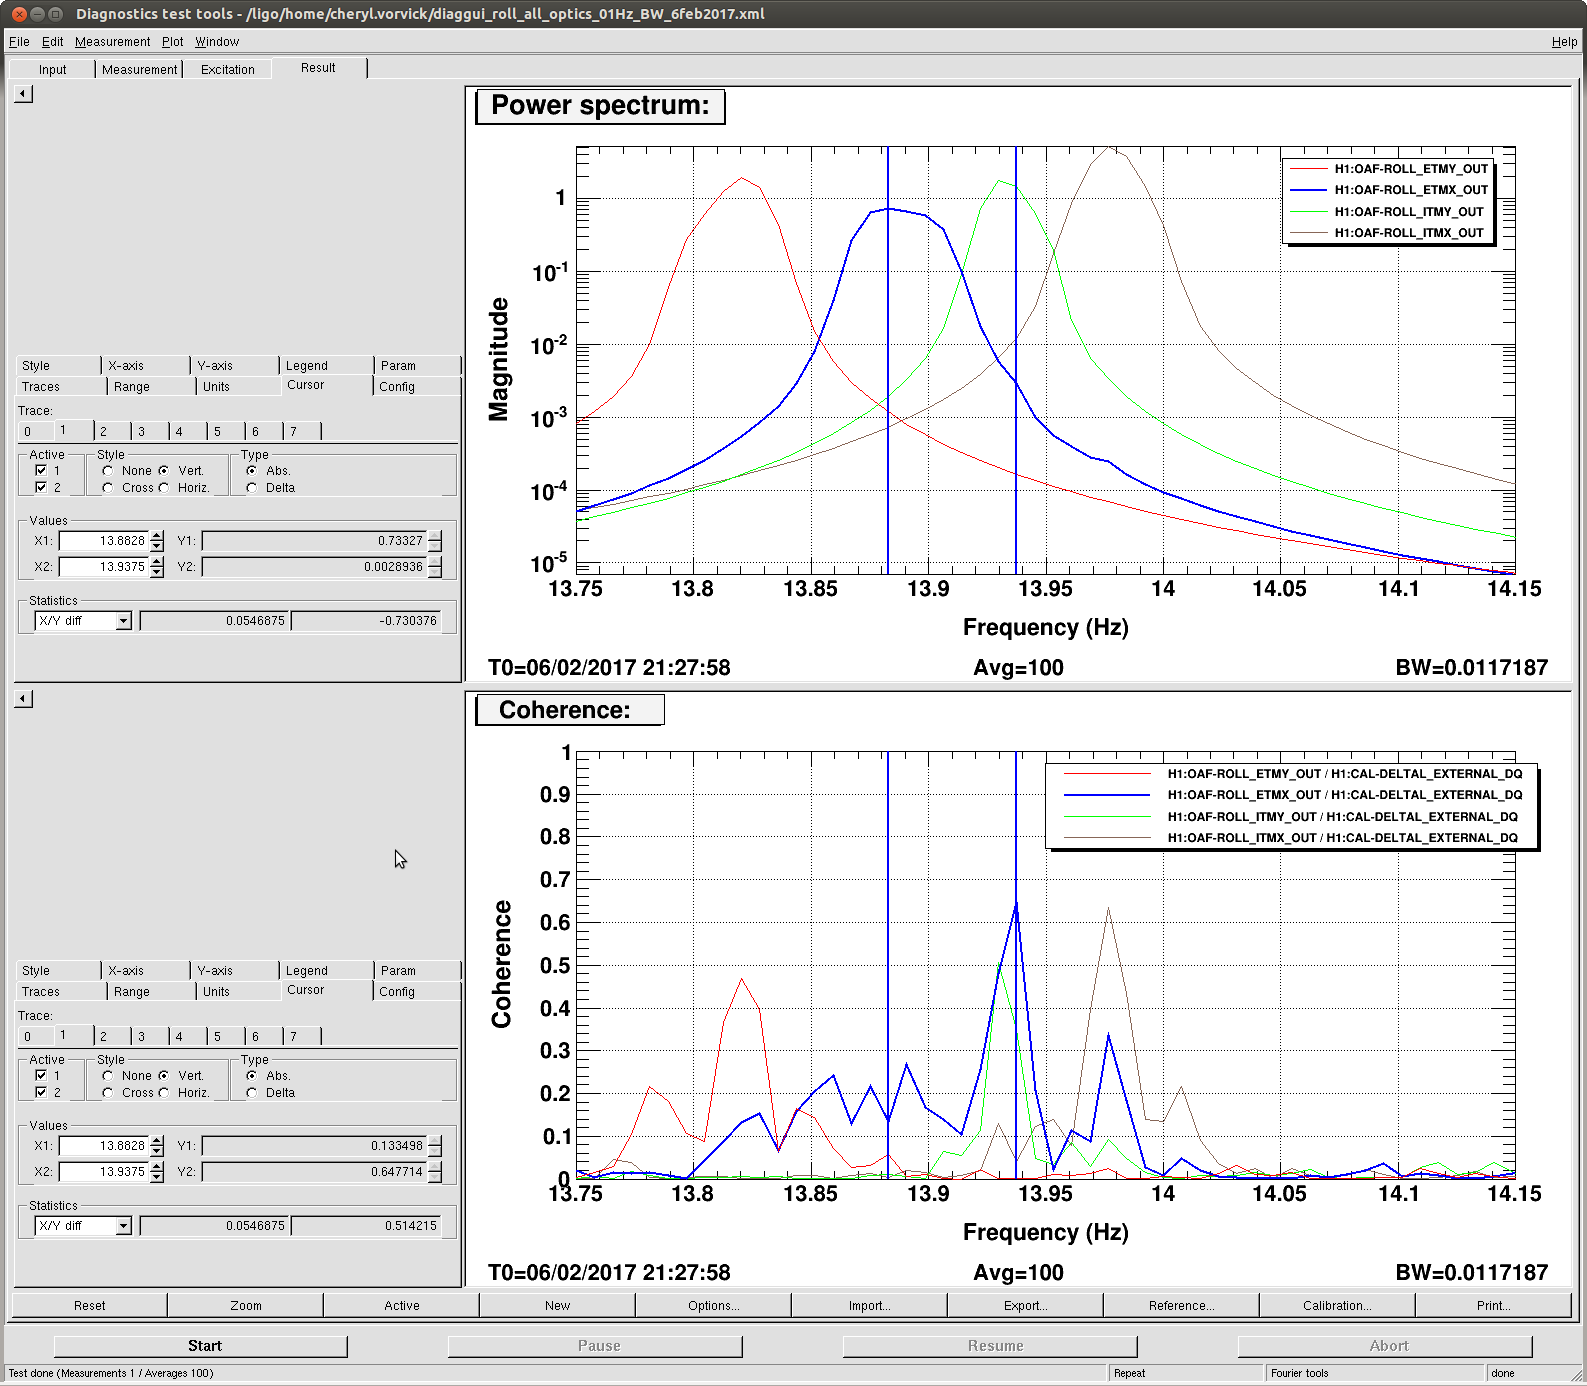Click X1 value field in upper panel
Viewport: 1587px width, 1386px height.
tap(103, 541)
